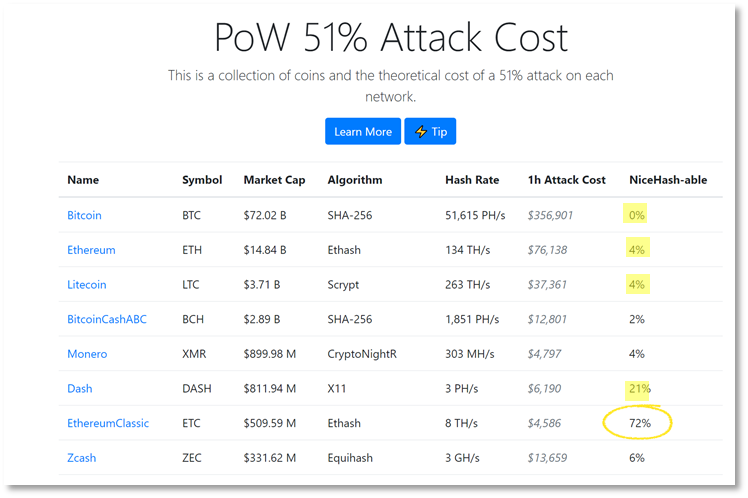
Task: Open the BitcoinCashABC link
Action: coord(107,319)
